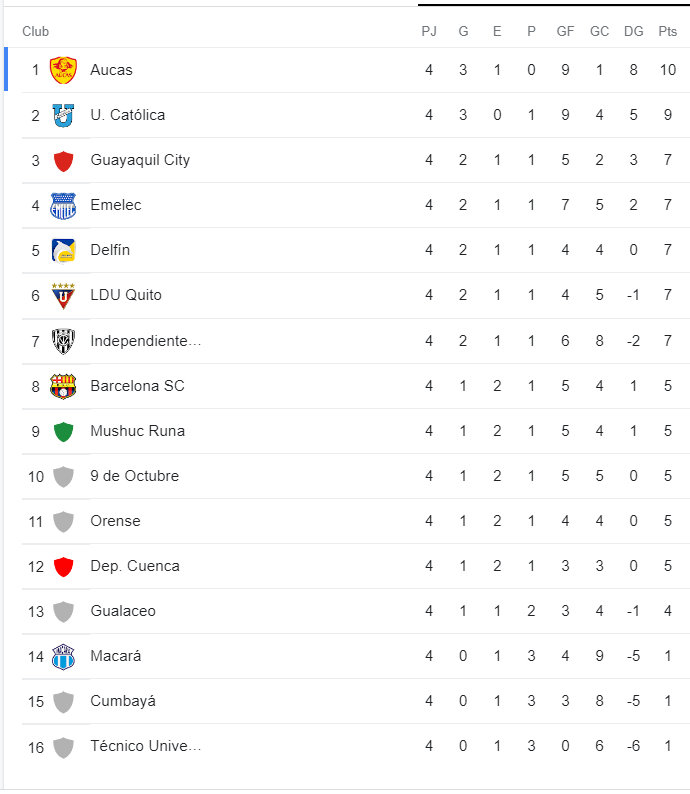Viewport: 690px width, 794px height.
Task: Click the Club column header
Action: coord(36,32)
